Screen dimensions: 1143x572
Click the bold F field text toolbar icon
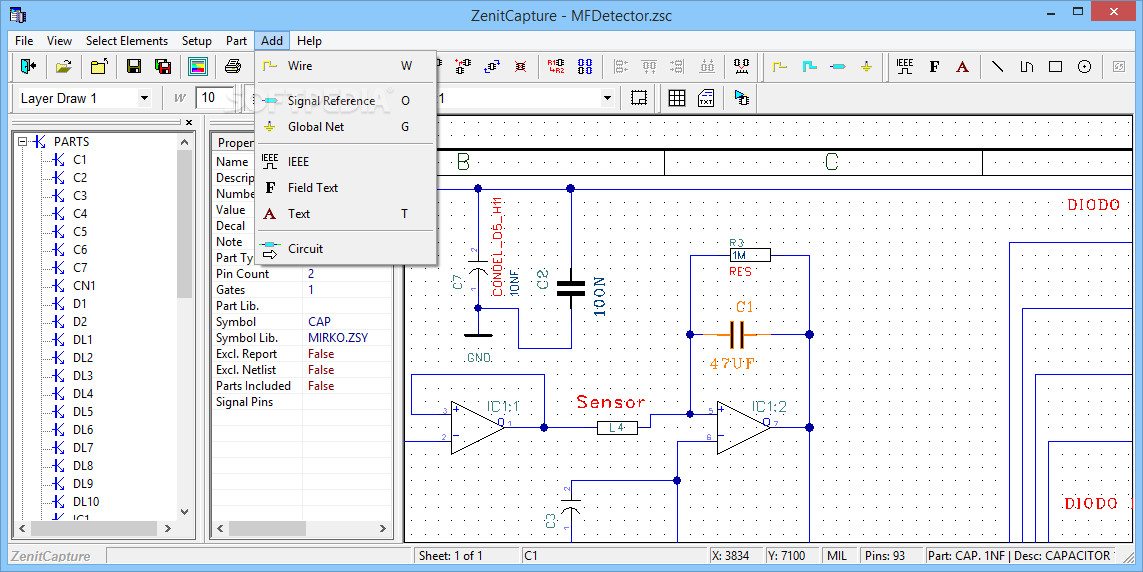coord(935,67)
